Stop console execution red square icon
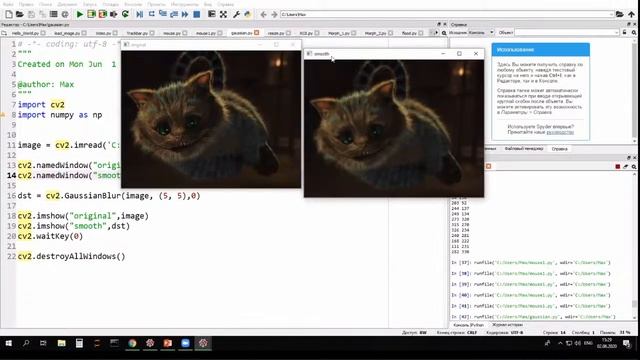 [618, 167]
